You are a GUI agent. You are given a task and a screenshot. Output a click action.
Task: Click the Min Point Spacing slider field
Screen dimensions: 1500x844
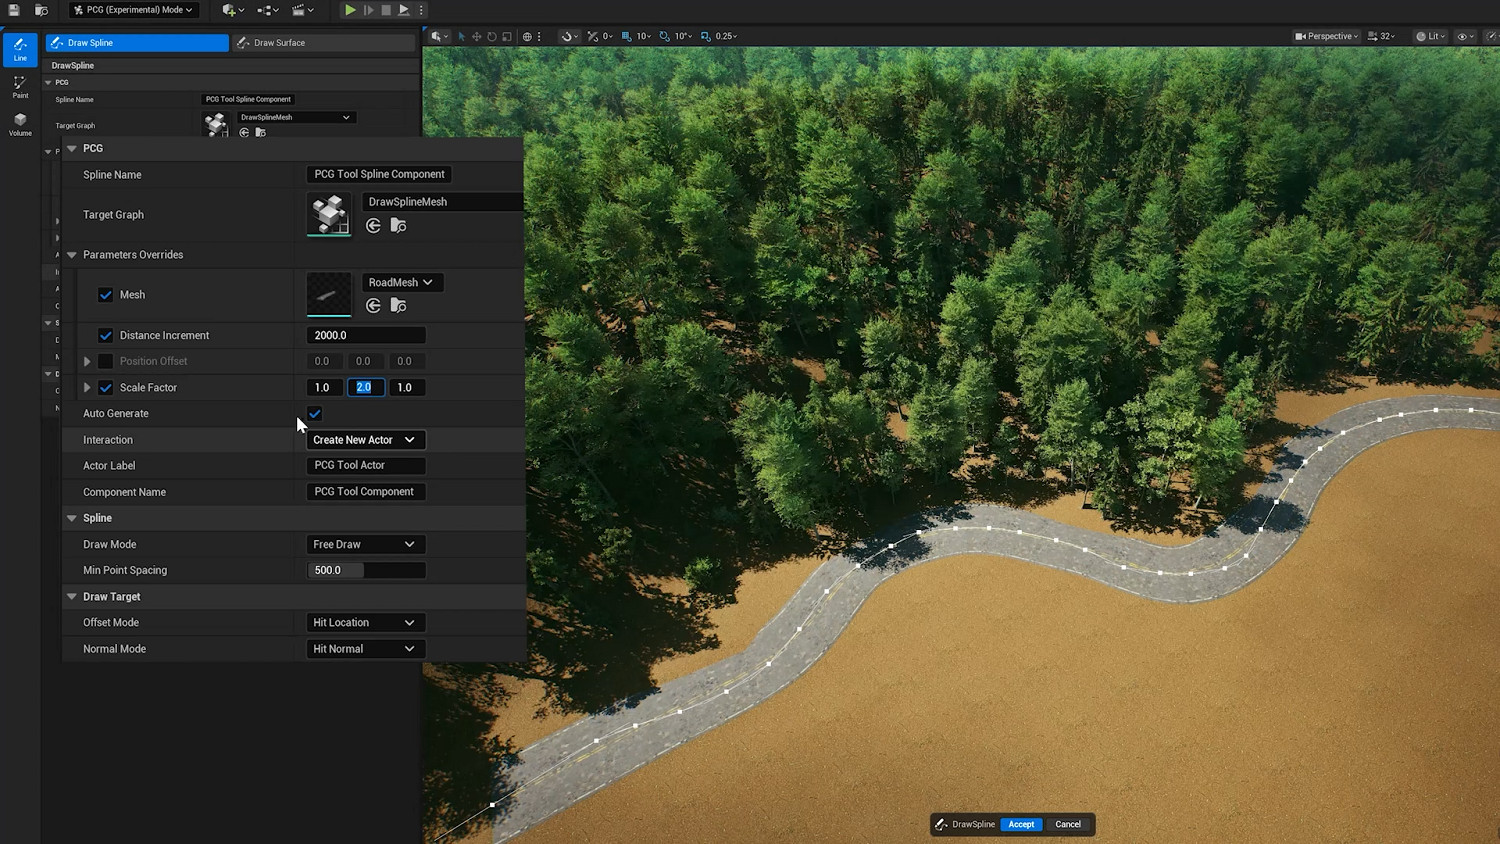pyautogui.click(x=366, y=570)
